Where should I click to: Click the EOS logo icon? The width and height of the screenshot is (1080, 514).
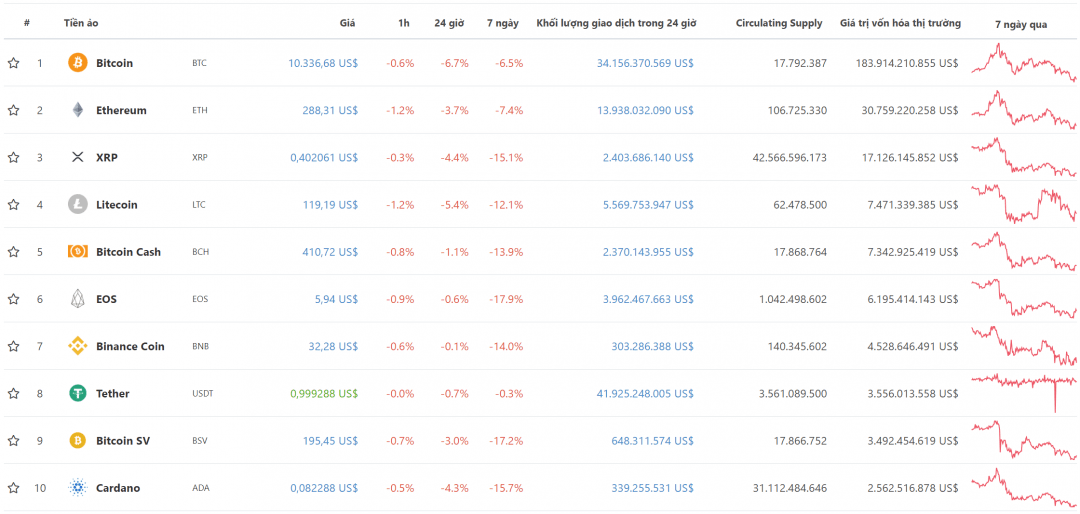(78, 299)
